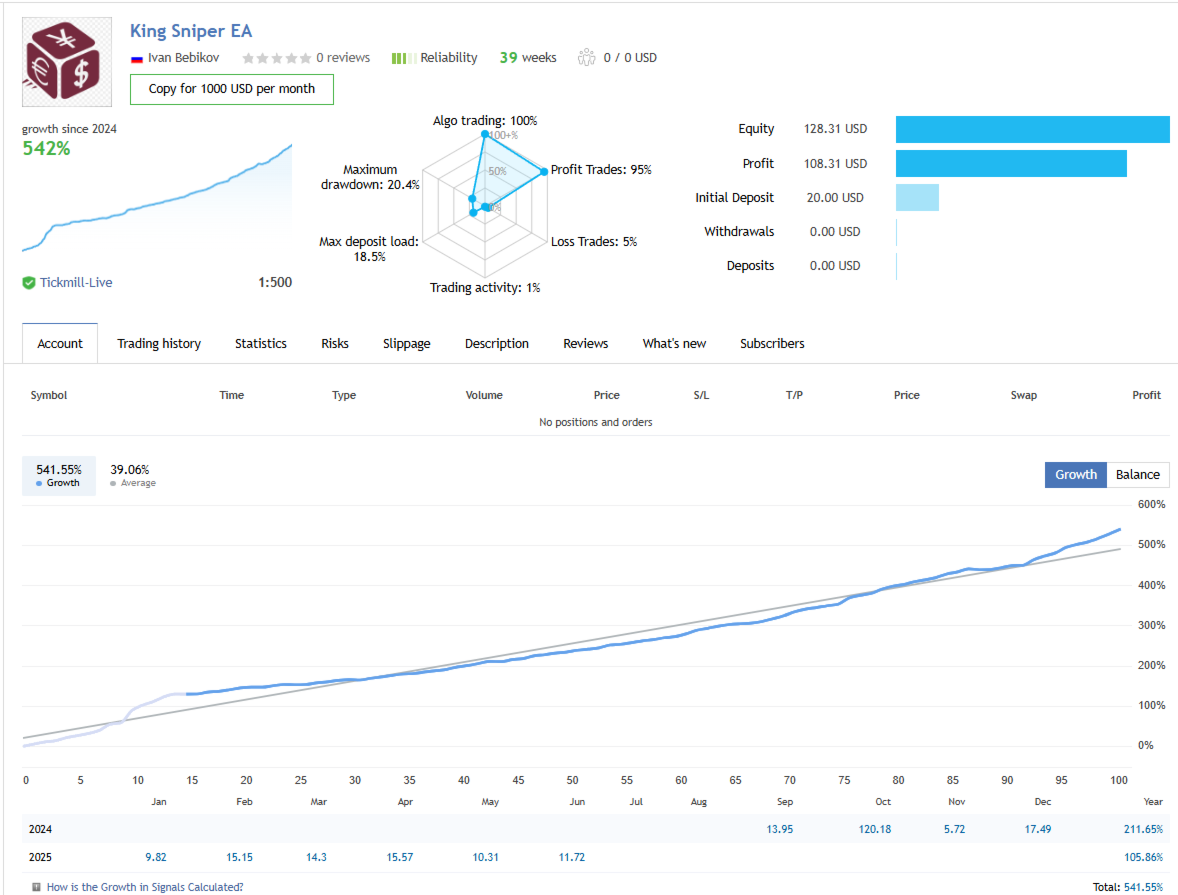Image resolution: width=1178 pixels, height=895 pixels.
Task: Open How is the Growth calculated link
Action: 145,887
